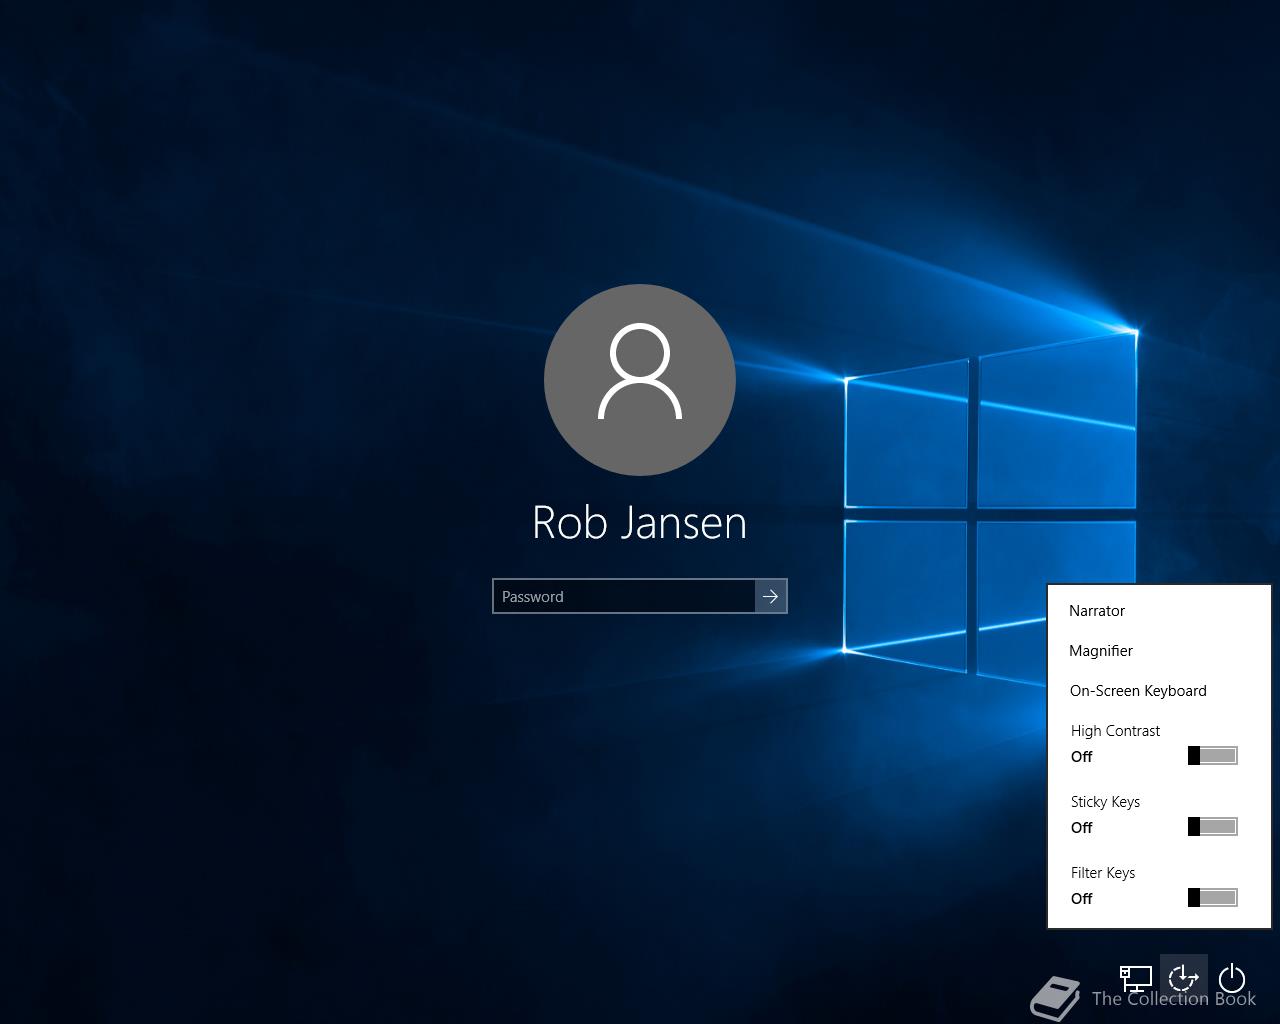Launch Magnifier from the menu
This screenshot has width=1280, height=1024.
click(x=1101, y=651)
